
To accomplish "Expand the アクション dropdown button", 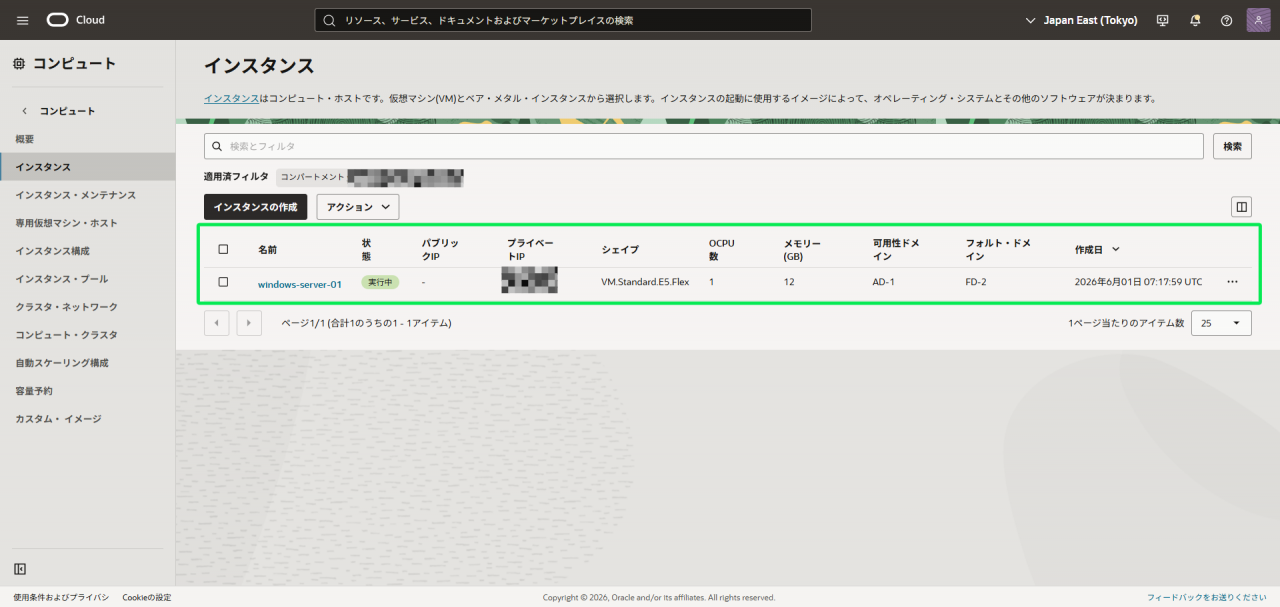I will (x=358, y=207).
